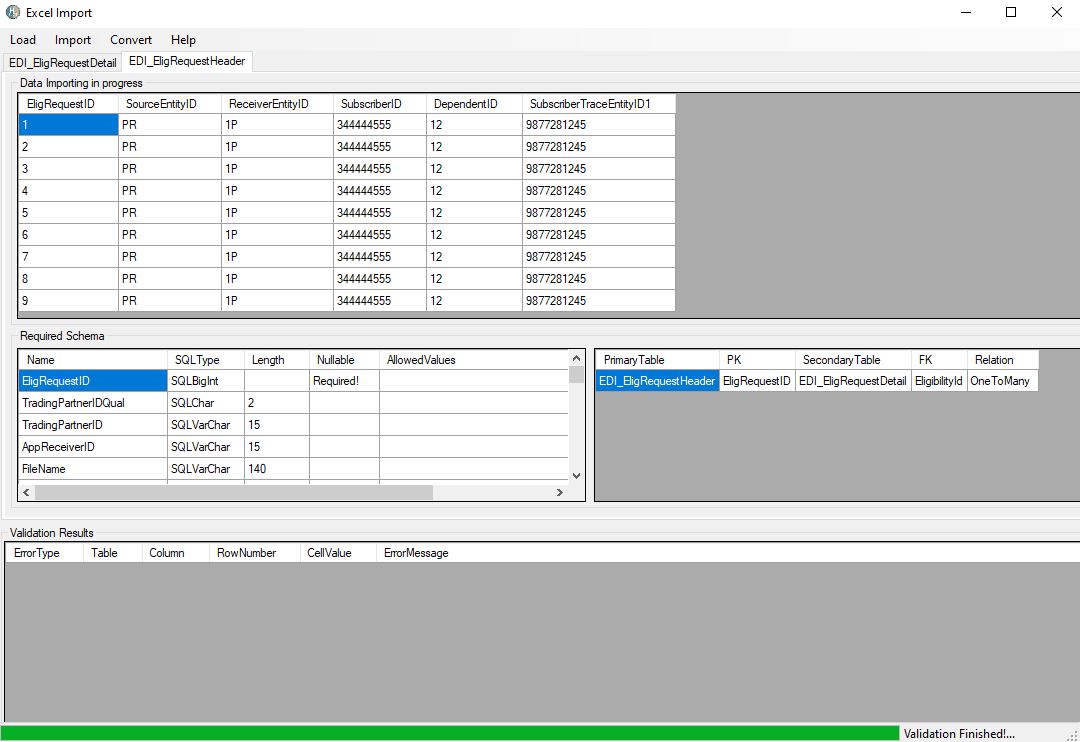Viewport: 1080px width, 742px height.
Task: Open the Convert menu
Action: 131,40
